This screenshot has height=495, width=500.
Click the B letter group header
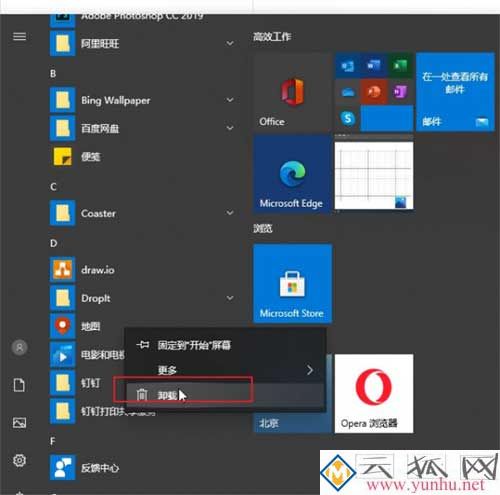53,73
